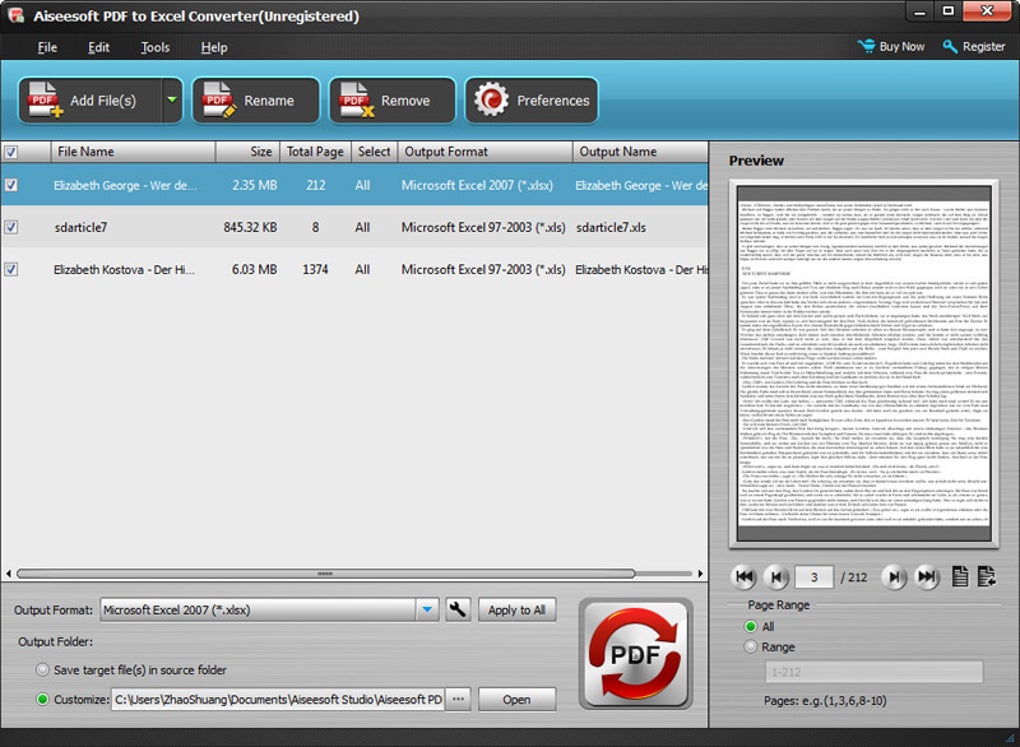Screen dimensions: 1020x747
Task: Click the page export icon beside page navigation
Action: [987, 577]
